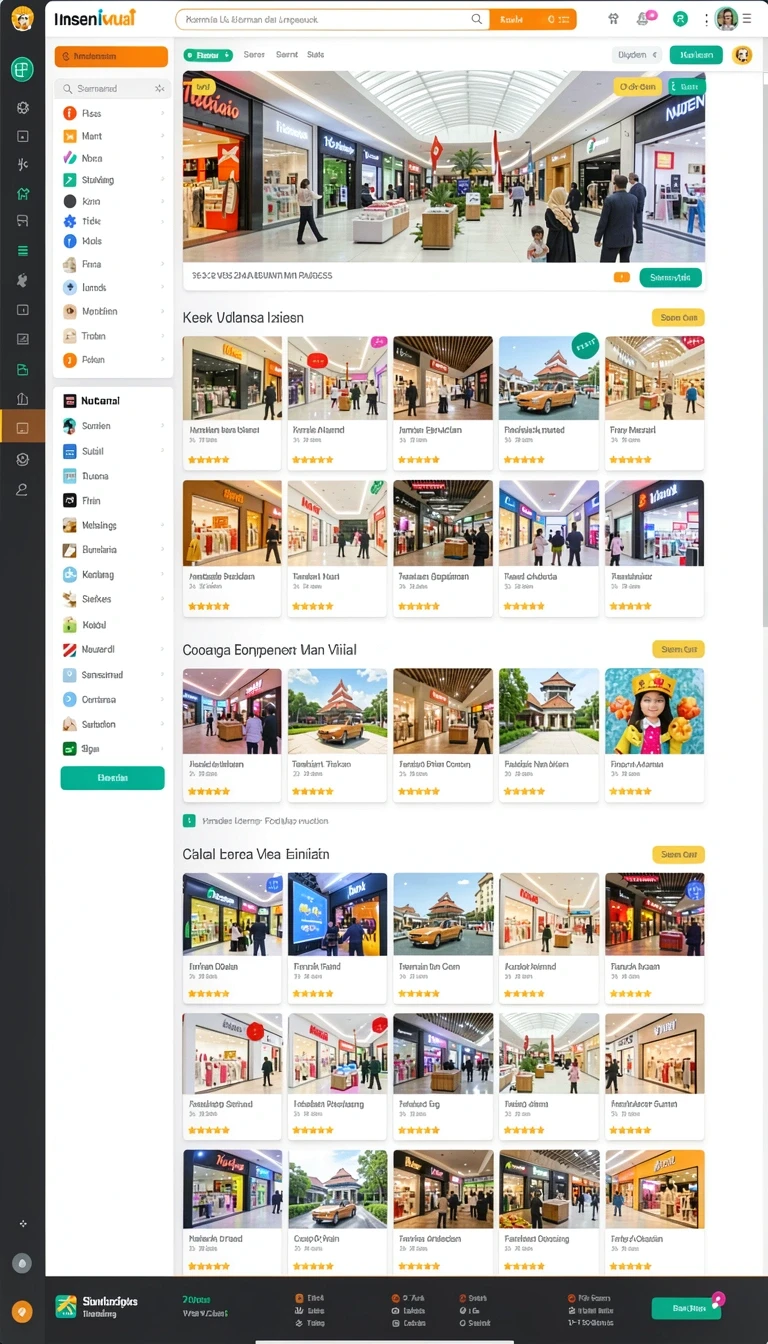This screenshot has height=1344, width=768.
Task: Open the building icon in the dark sidebar
Action: point(23,399)
